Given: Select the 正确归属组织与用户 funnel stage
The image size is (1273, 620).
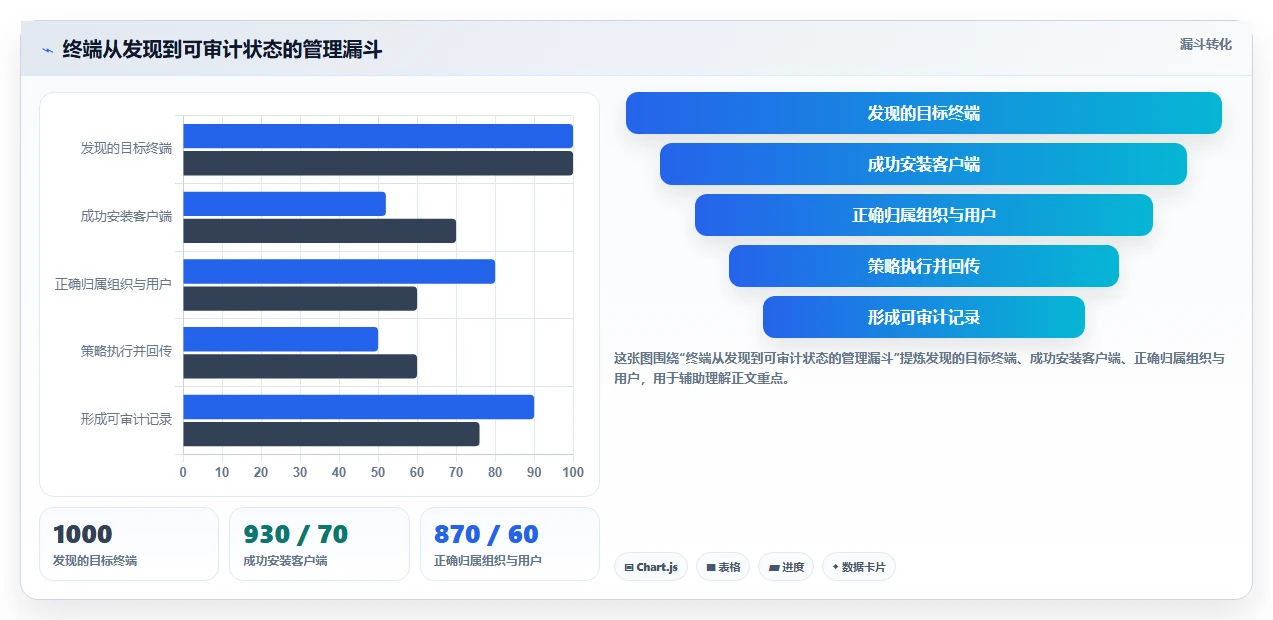Looking at the screenshot, I should [x=923, y=215].
